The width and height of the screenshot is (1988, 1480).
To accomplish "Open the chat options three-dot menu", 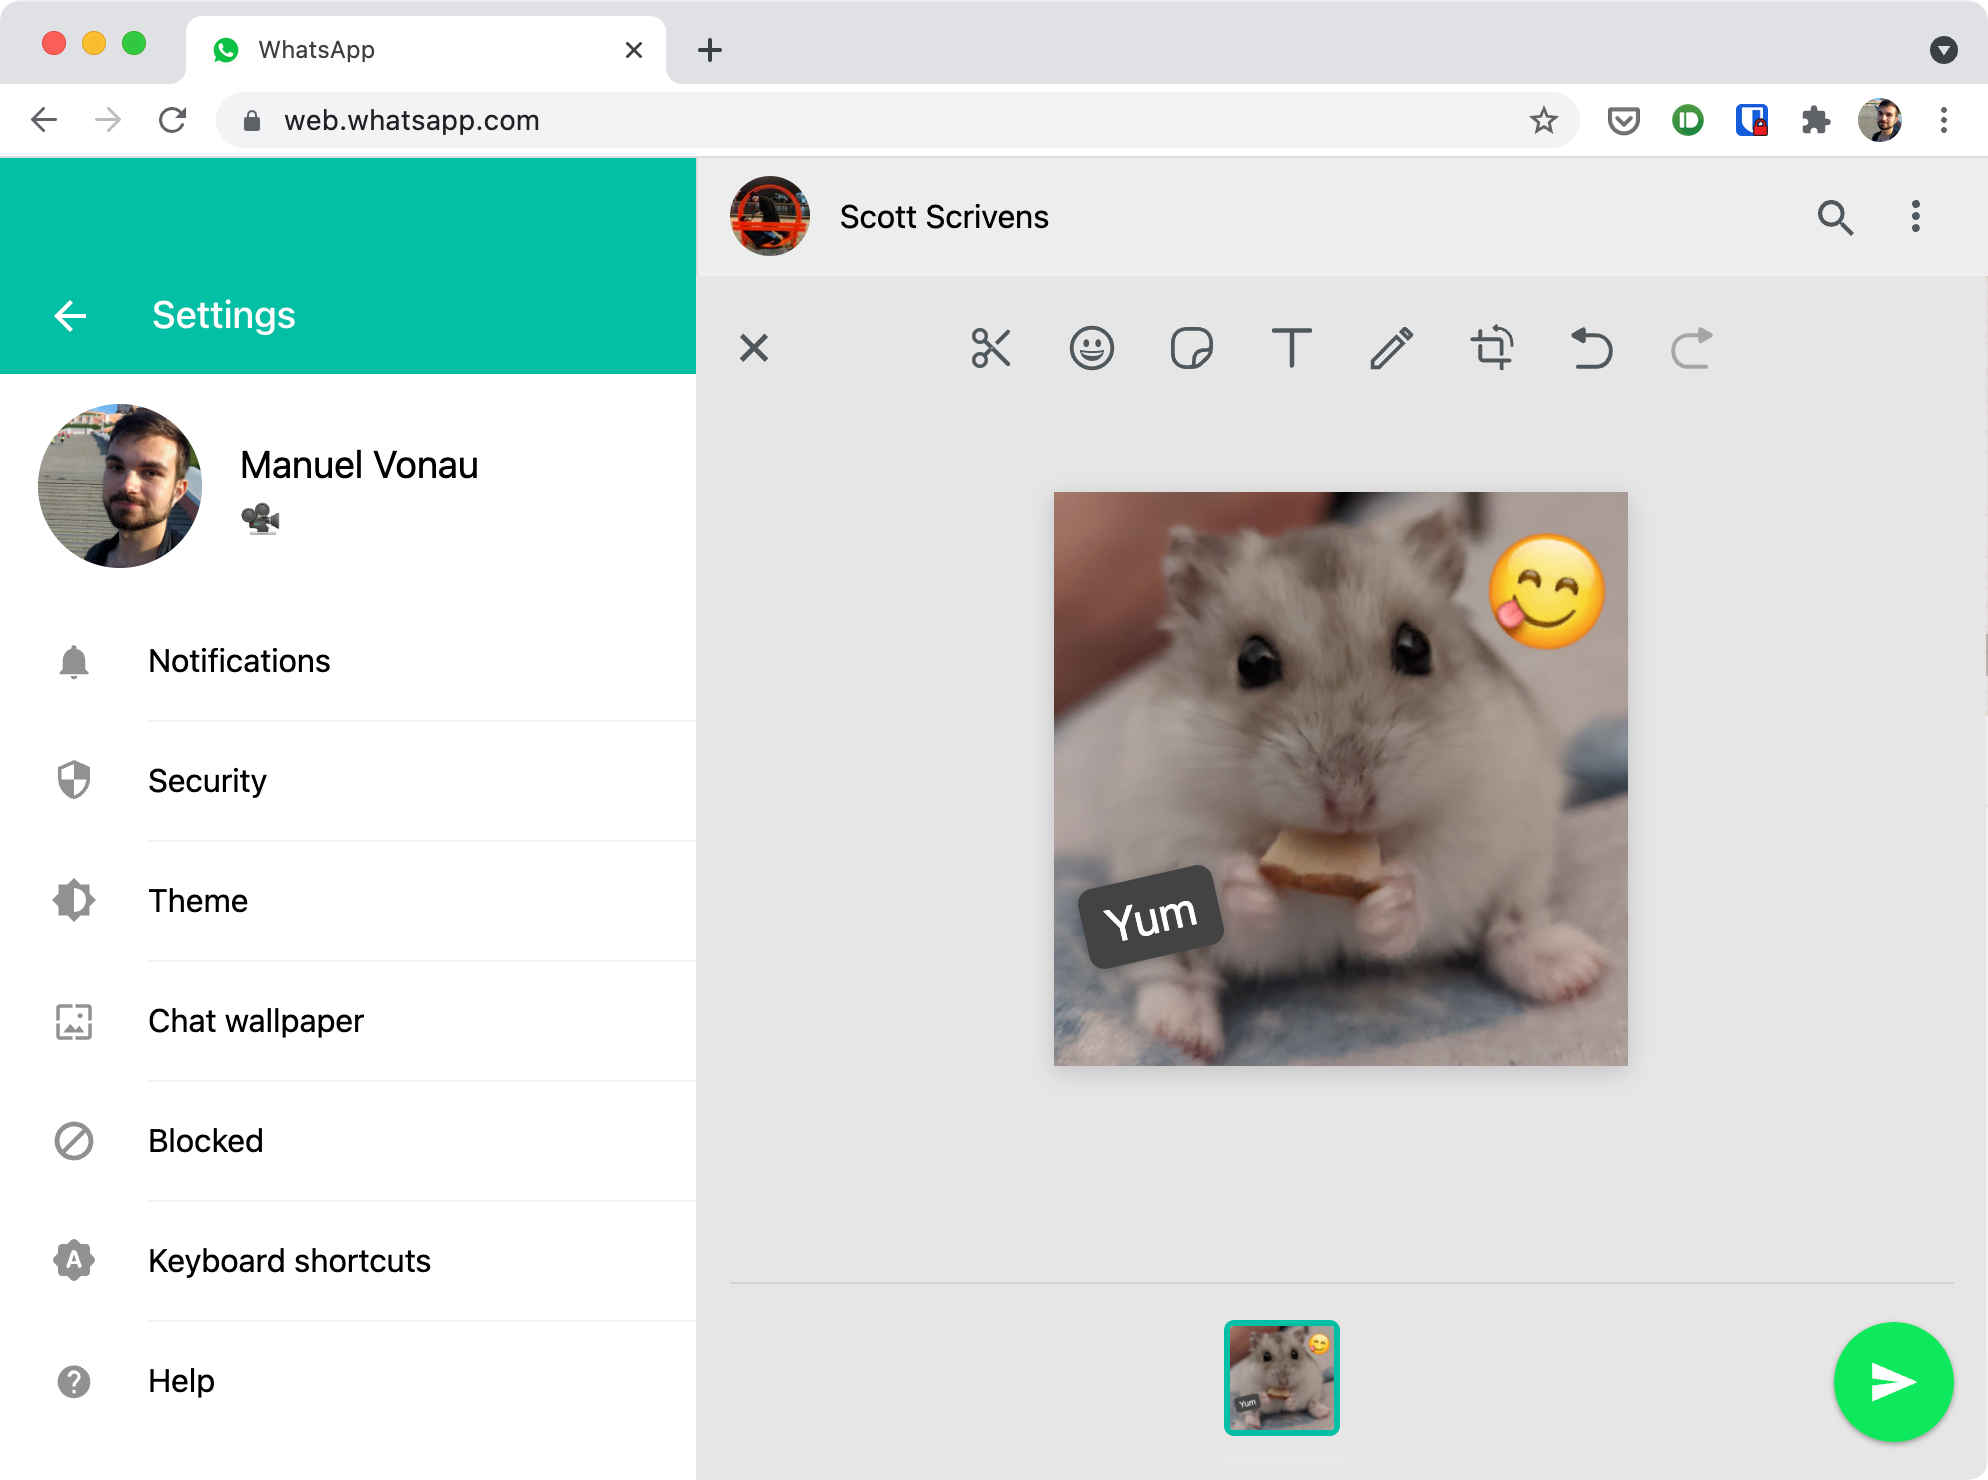I will click(x=1916, y=217).
